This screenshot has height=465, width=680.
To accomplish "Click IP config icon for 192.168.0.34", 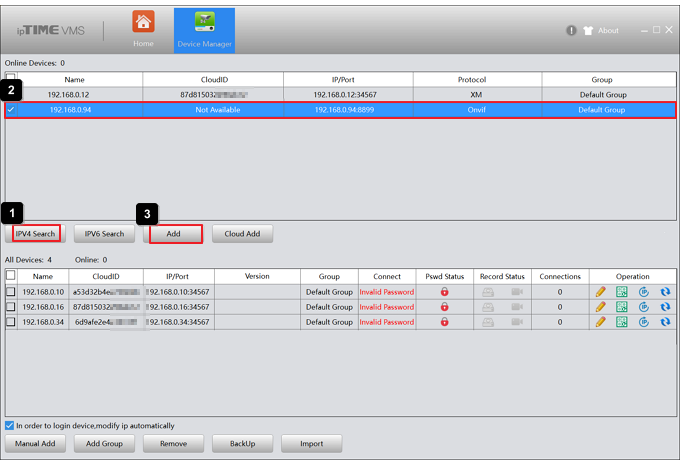I will point(644,322).
